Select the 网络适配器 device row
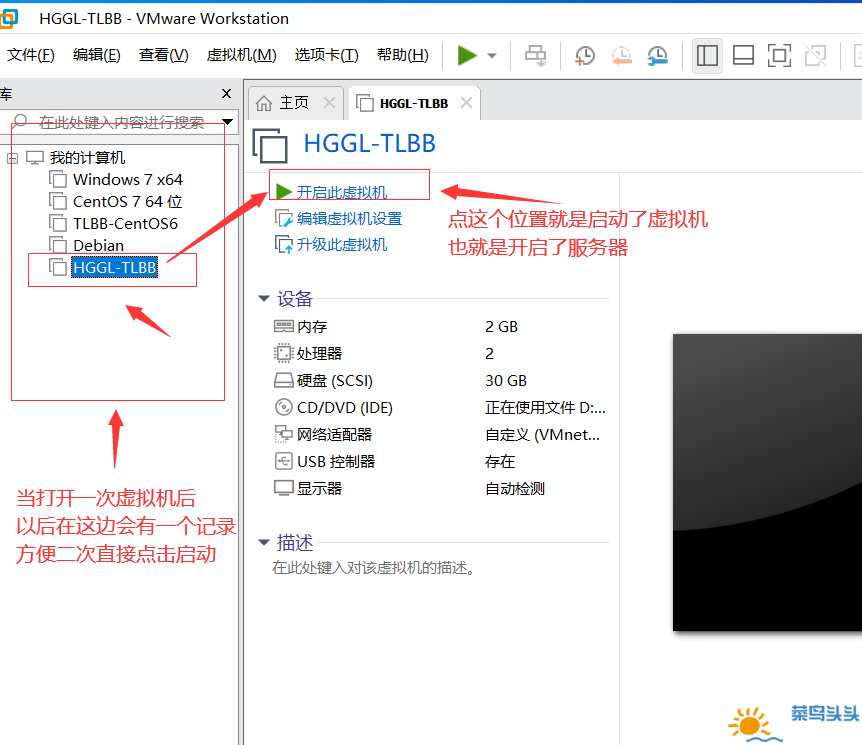 tap(440, 434)
